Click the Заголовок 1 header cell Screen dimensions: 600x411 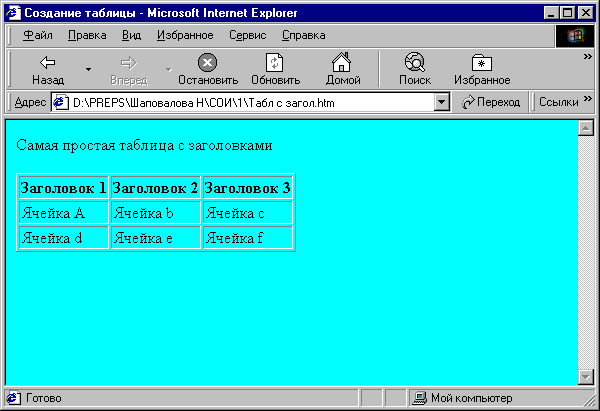(64, 188)
